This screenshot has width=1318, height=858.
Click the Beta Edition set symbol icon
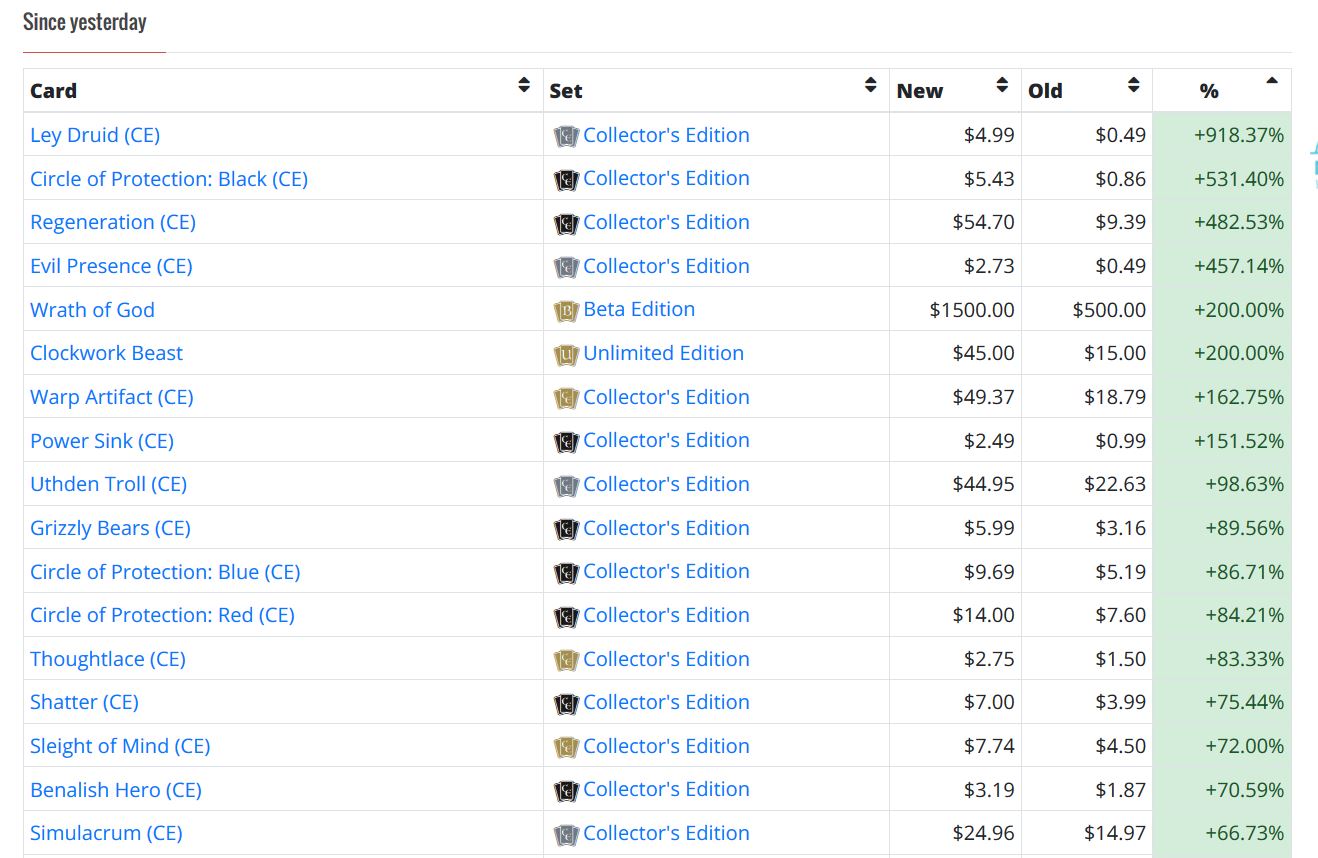pos(566,311)
